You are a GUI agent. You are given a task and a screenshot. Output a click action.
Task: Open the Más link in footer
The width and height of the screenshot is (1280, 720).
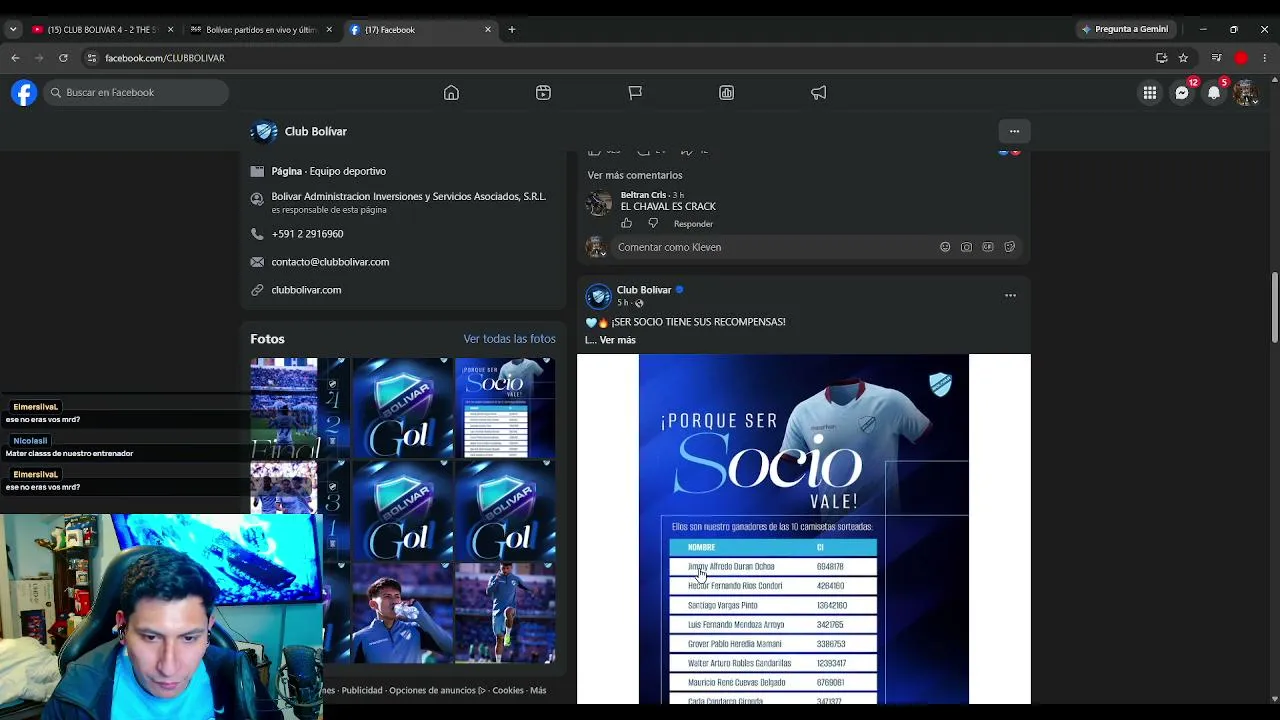tap(538, 690)
